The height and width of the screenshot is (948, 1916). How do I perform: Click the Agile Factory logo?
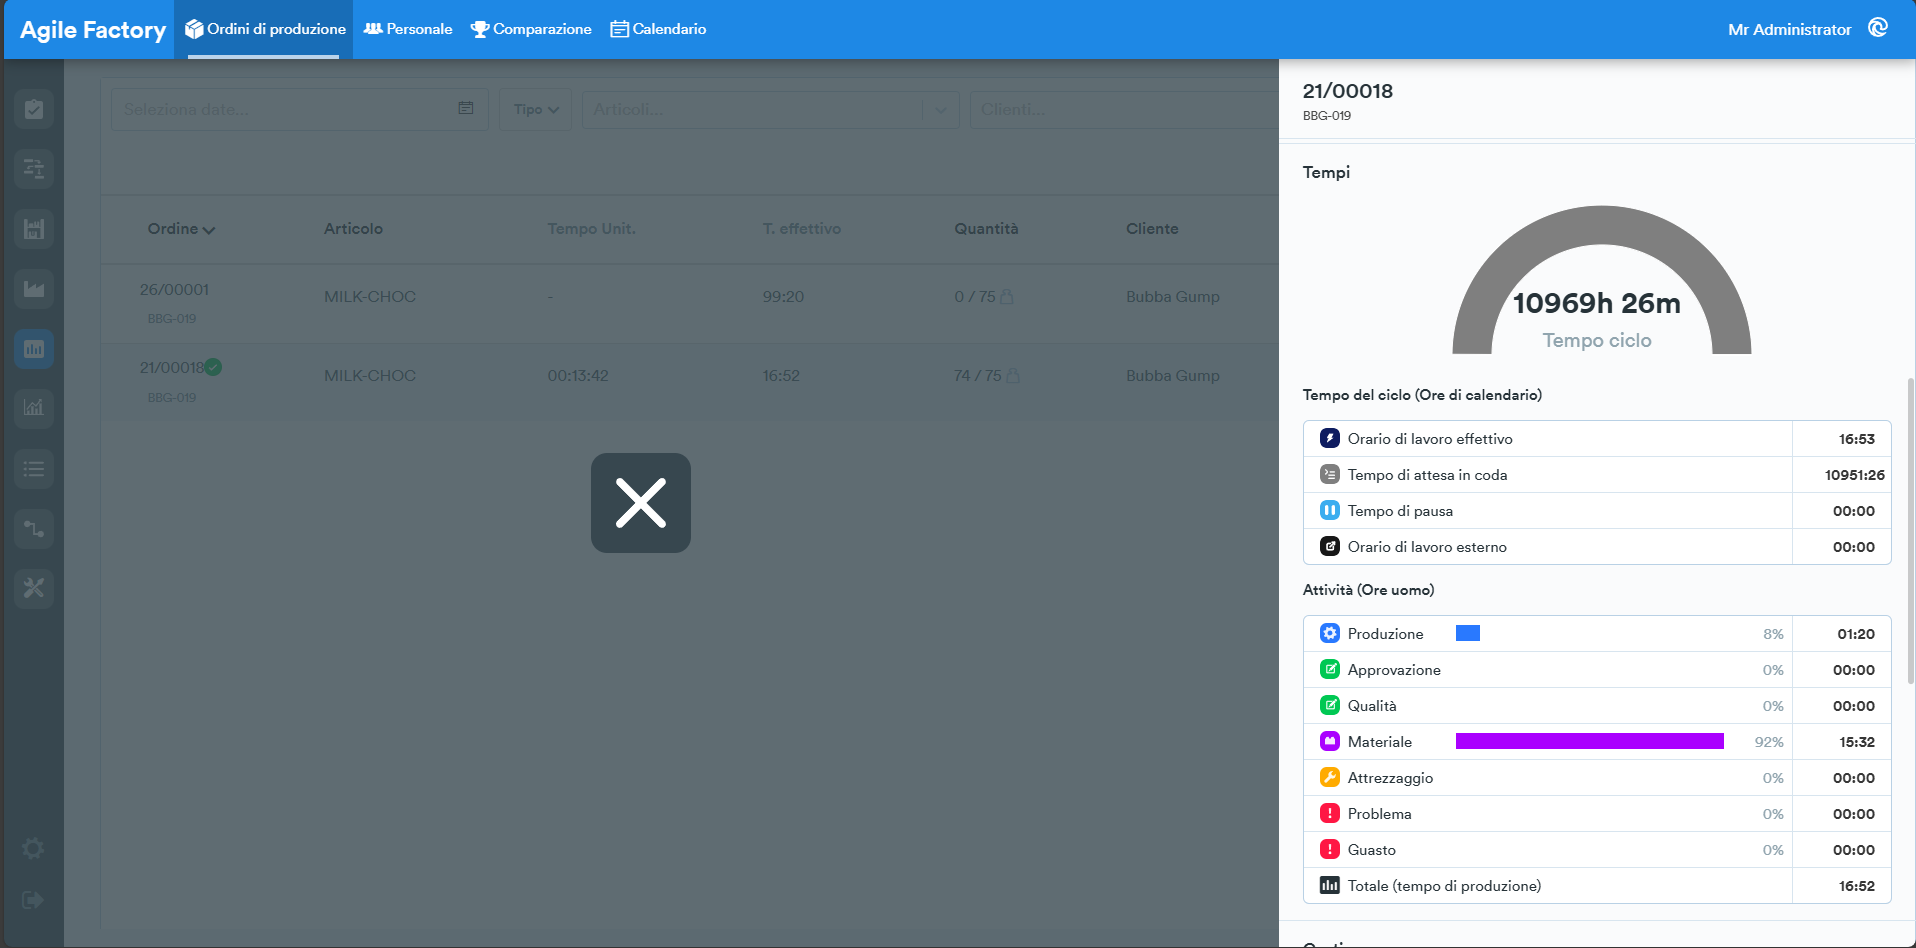click(93, 30)
